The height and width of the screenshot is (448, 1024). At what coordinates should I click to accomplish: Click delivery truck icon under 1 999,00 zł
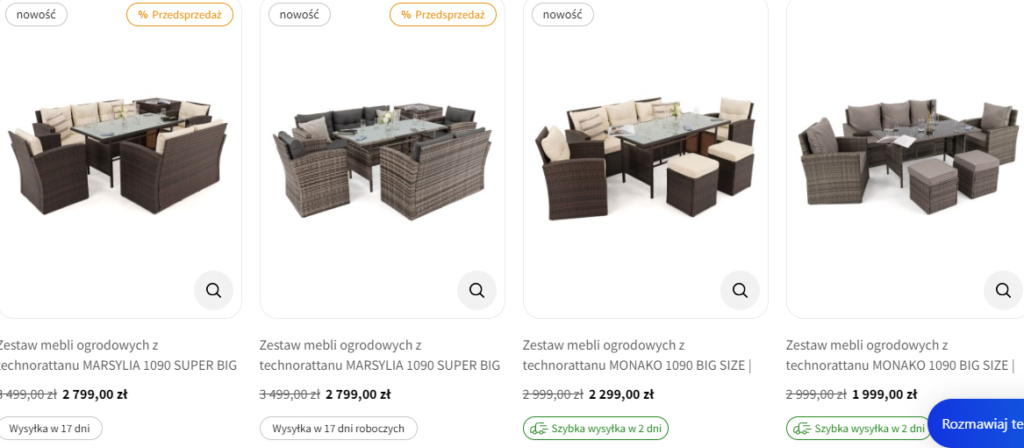pos(802,429)
